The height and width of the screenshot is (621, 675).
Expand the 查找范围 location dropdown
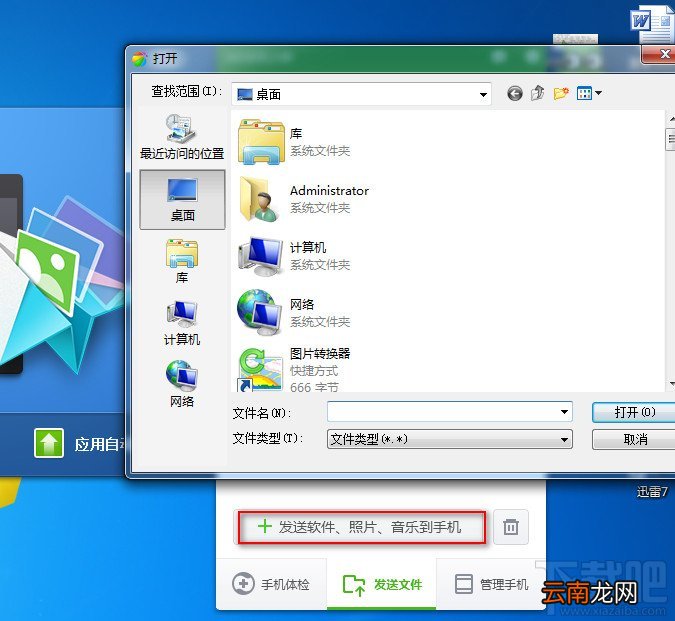point(483,95)
